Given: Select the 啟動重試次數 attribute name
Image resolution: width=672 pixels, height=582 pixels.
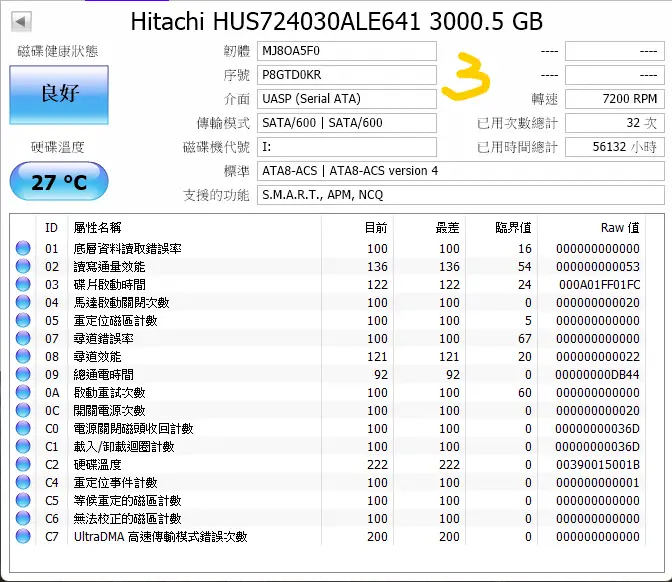Looking at the screenshot, I should [x=109, y=393].
